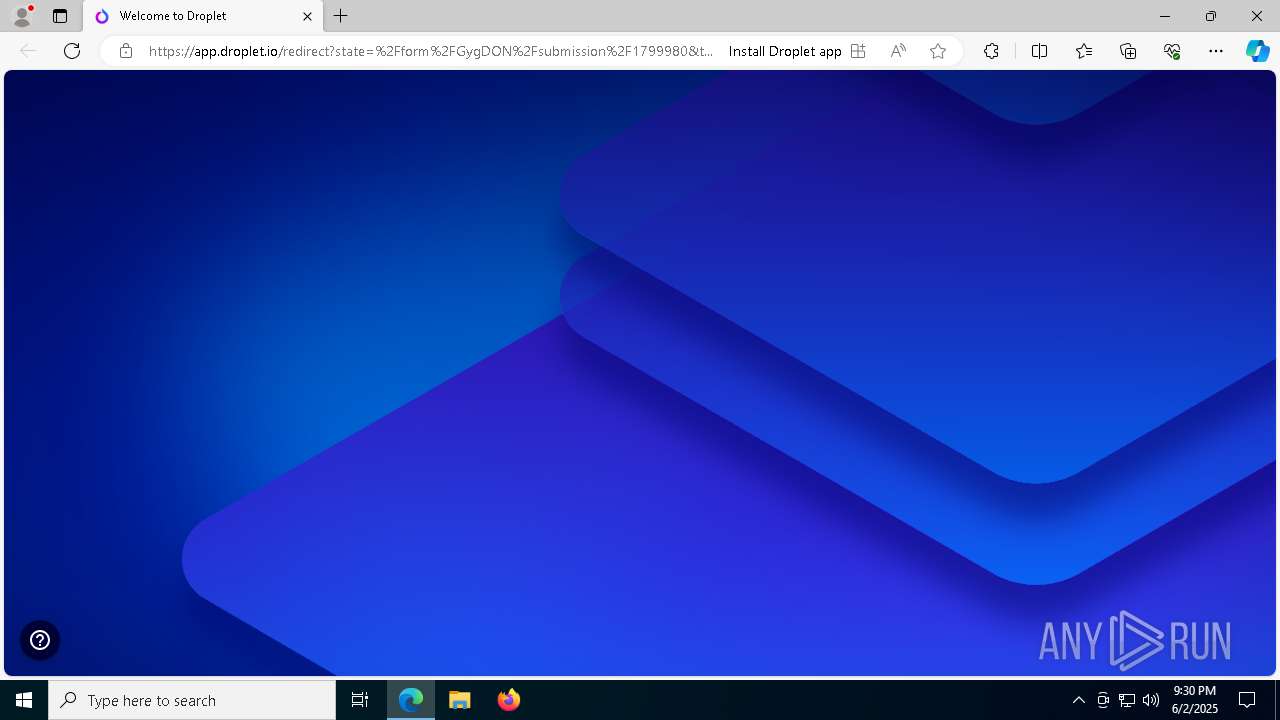Open the network status tray icon
The image size is (1280, 720).
pos(1127,700)
